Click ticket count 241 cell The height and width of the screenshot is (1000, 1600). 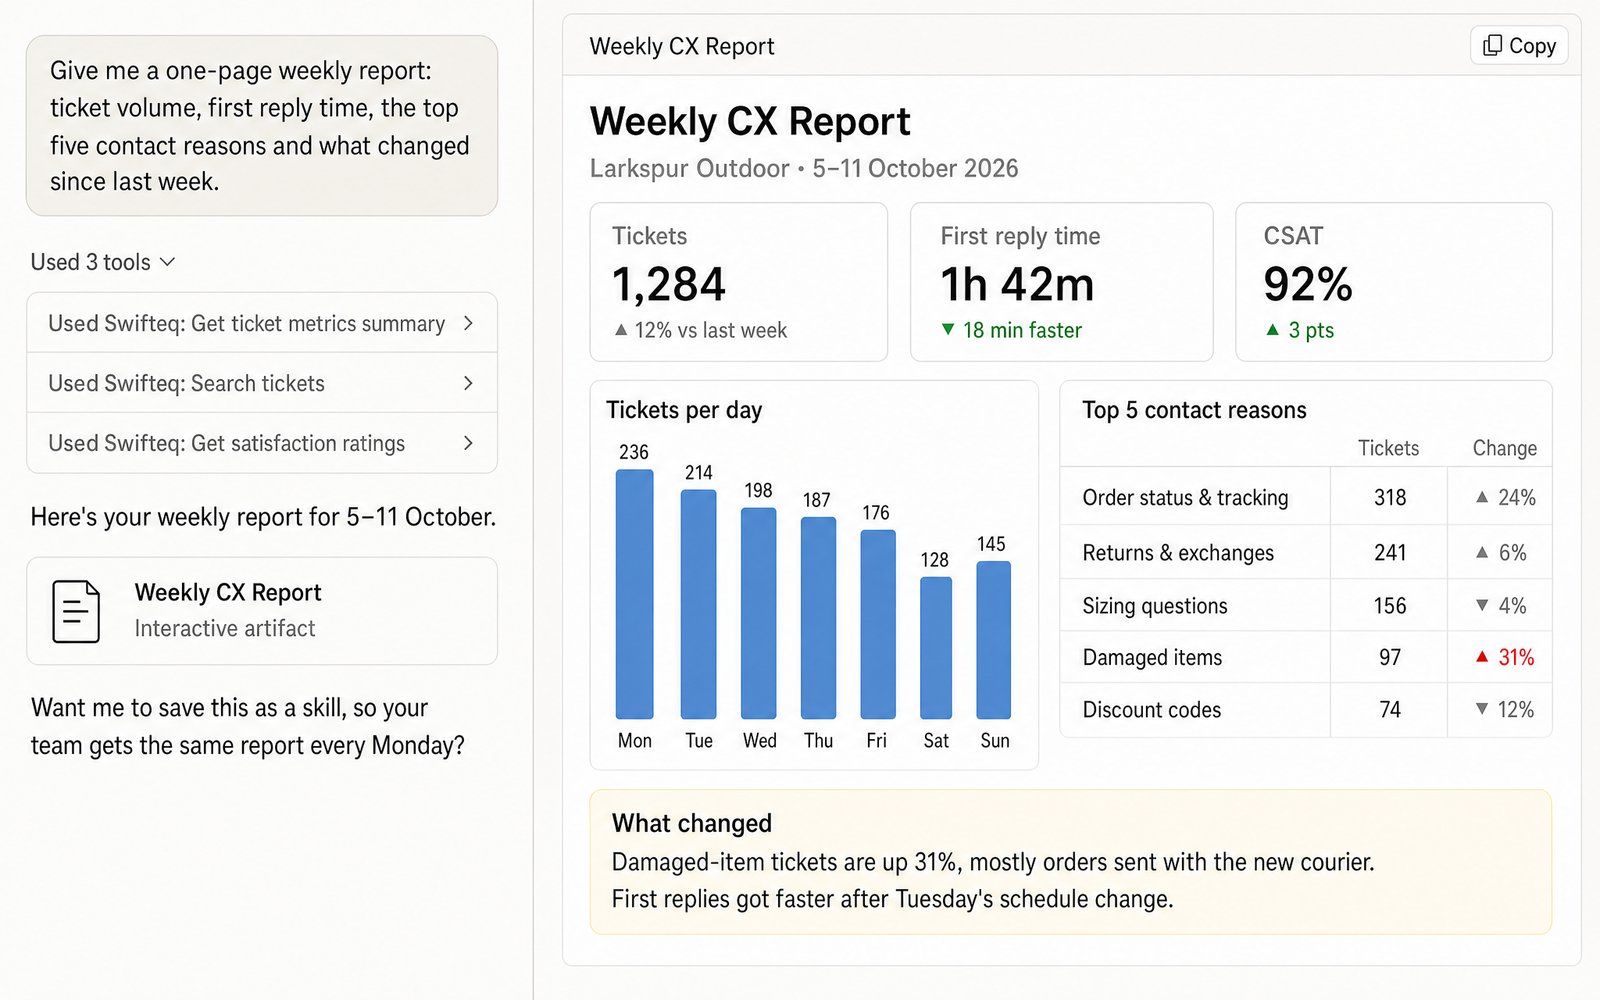point(1390,552)
